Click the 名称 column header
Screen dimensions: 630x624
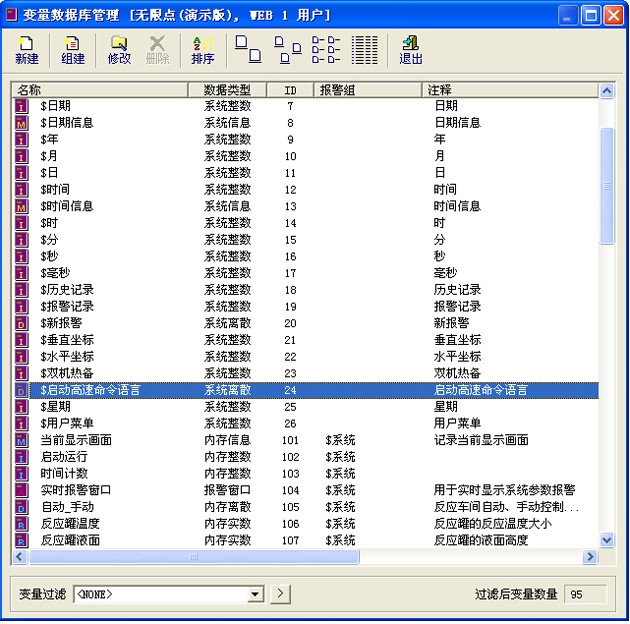tap(100, 90)
